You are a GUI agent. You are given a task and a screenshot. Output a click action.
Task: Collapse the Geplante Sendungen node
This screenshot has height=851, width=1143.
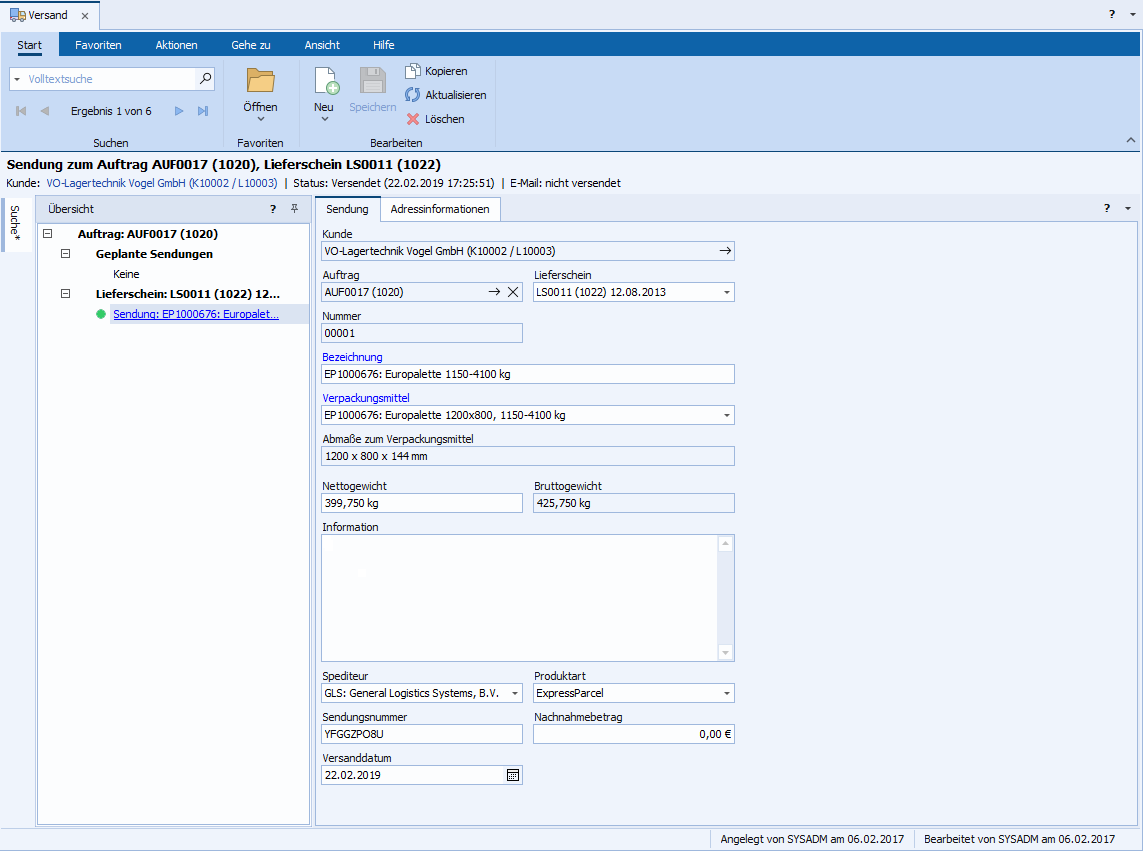click(66, 254)
